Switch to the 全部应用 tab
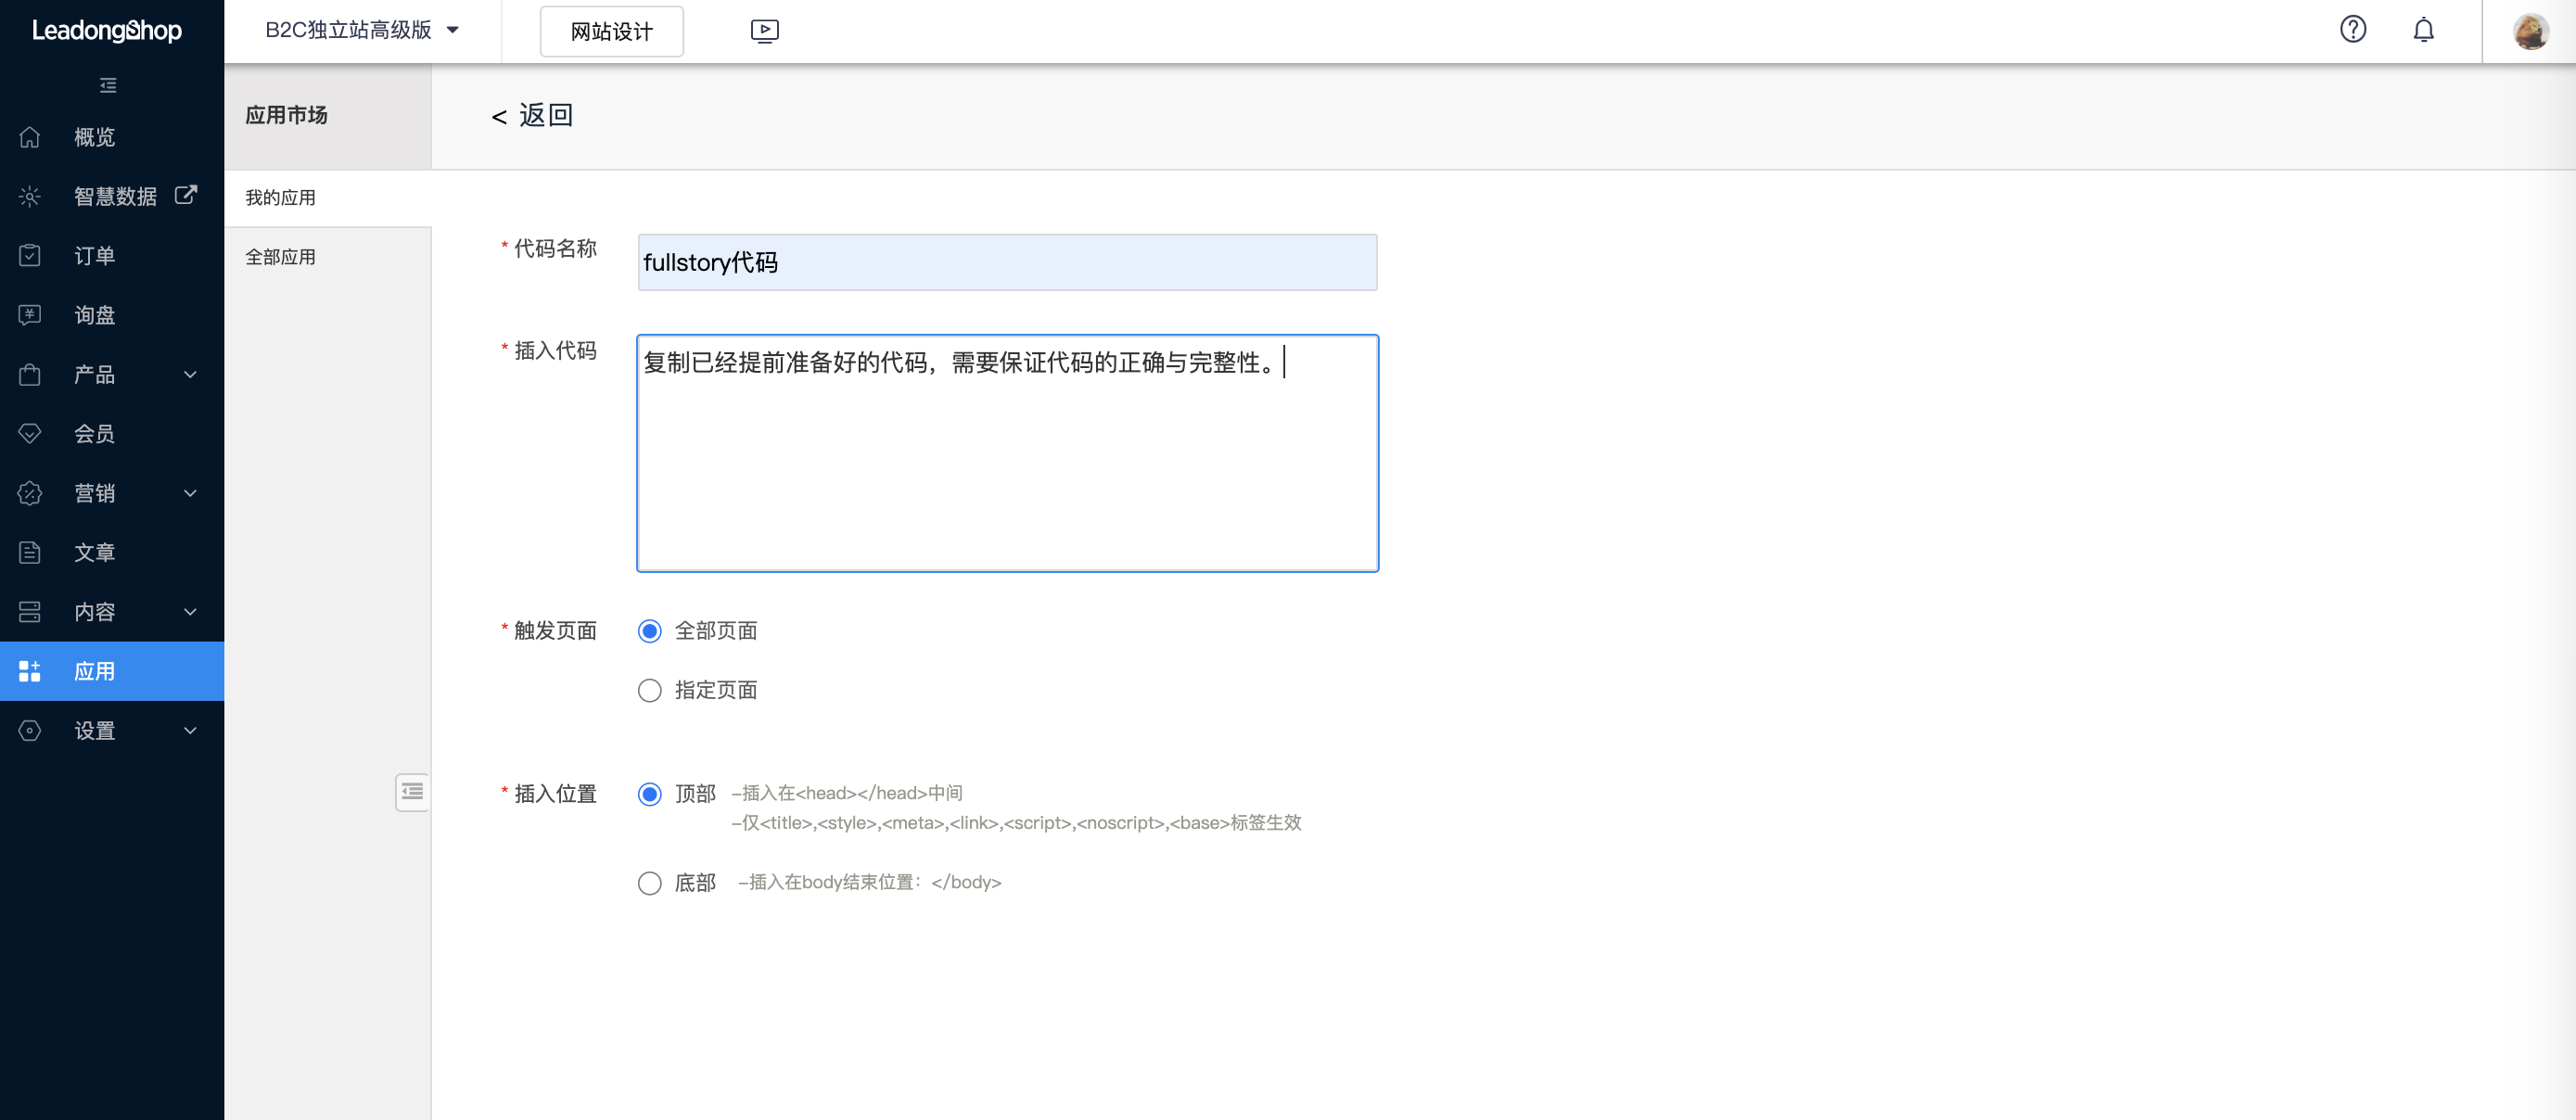This screenshot has height=1120, width=2576. pyautogui.click(x=279, y=256)
